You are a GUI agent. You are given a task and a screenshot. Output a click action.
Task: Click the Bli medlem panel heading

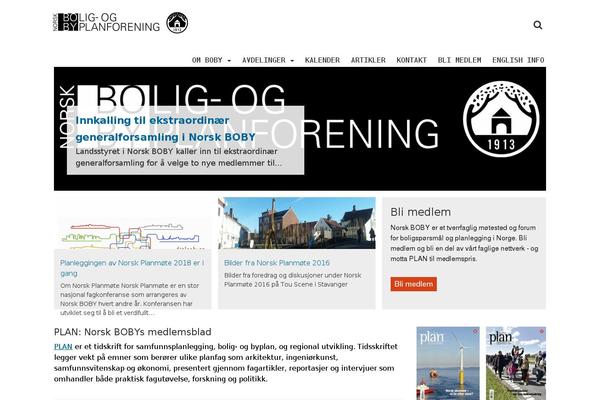(x=421, y=212)
